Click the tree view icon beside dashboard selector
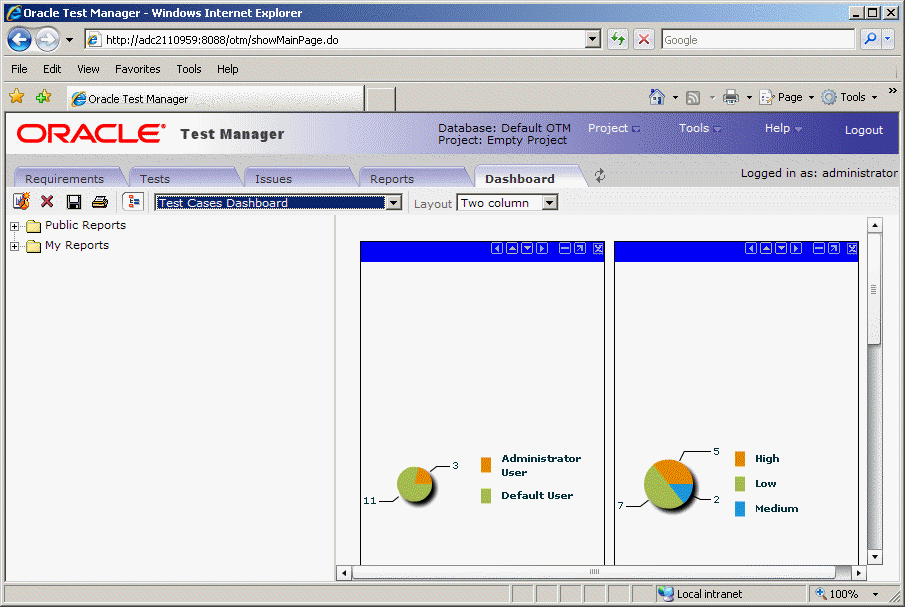 click(133, 201)
